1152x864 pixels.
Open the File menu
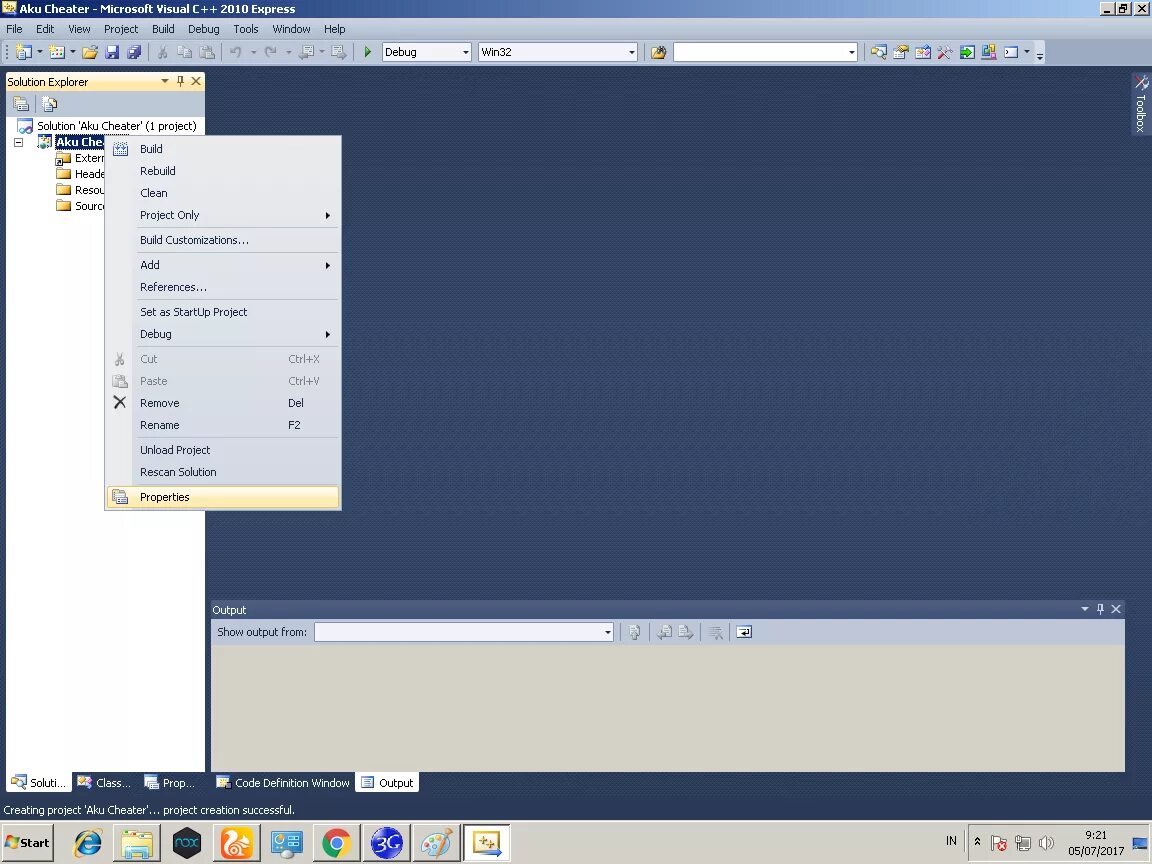(14, 29)
